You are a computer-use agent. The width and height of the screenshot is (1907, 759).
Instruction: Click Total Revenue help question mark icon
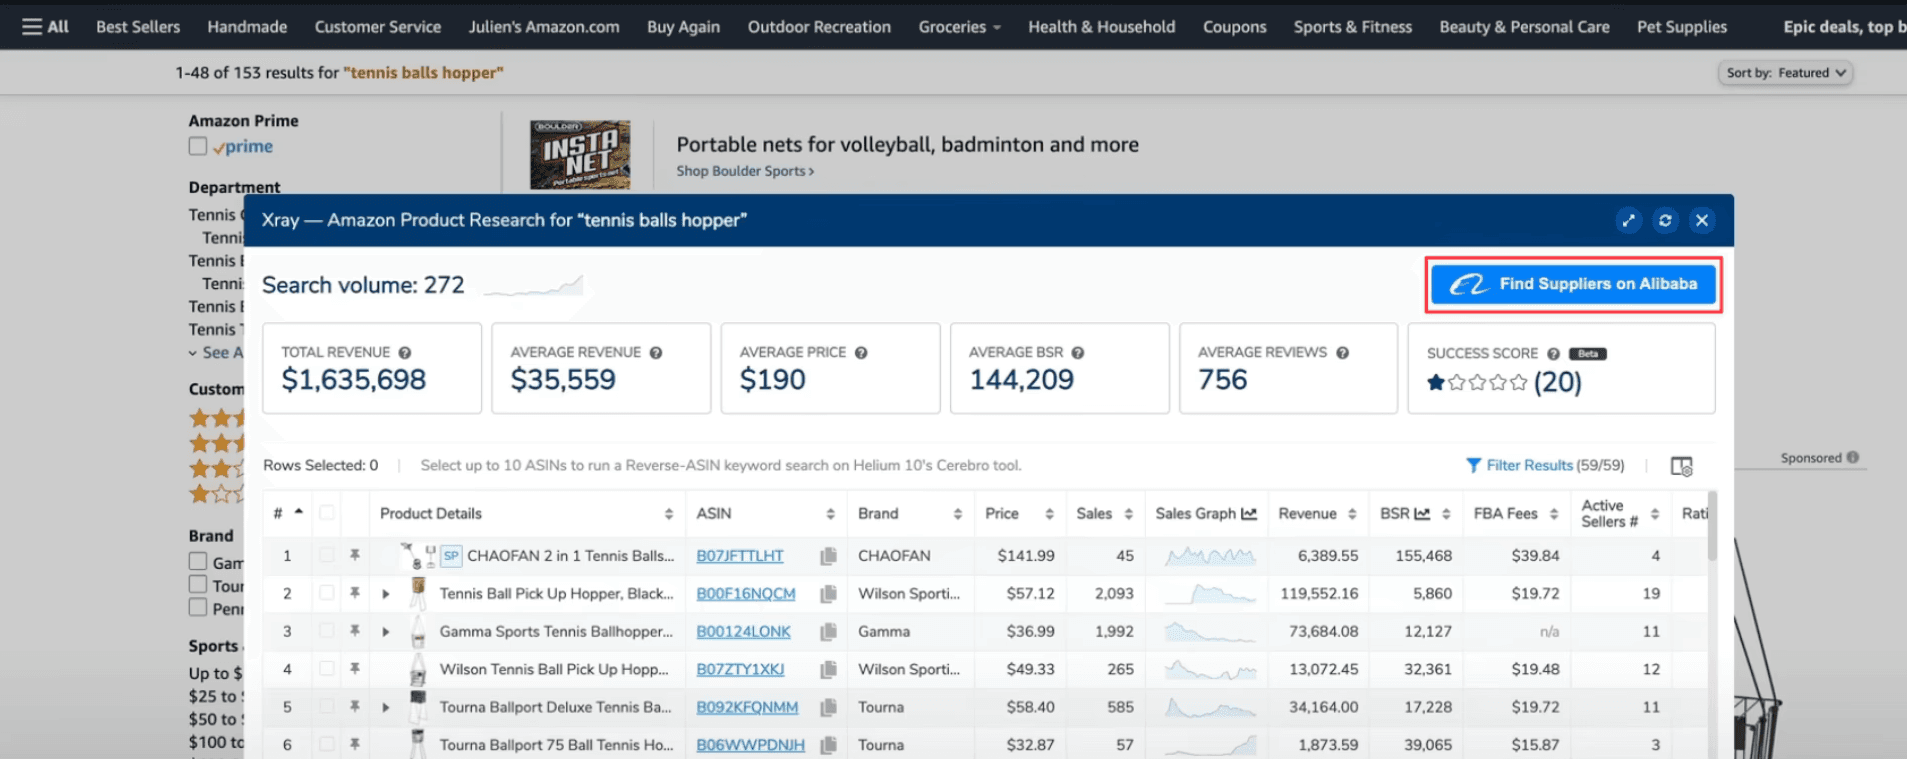pyautogui.click(x=405, y=353)
